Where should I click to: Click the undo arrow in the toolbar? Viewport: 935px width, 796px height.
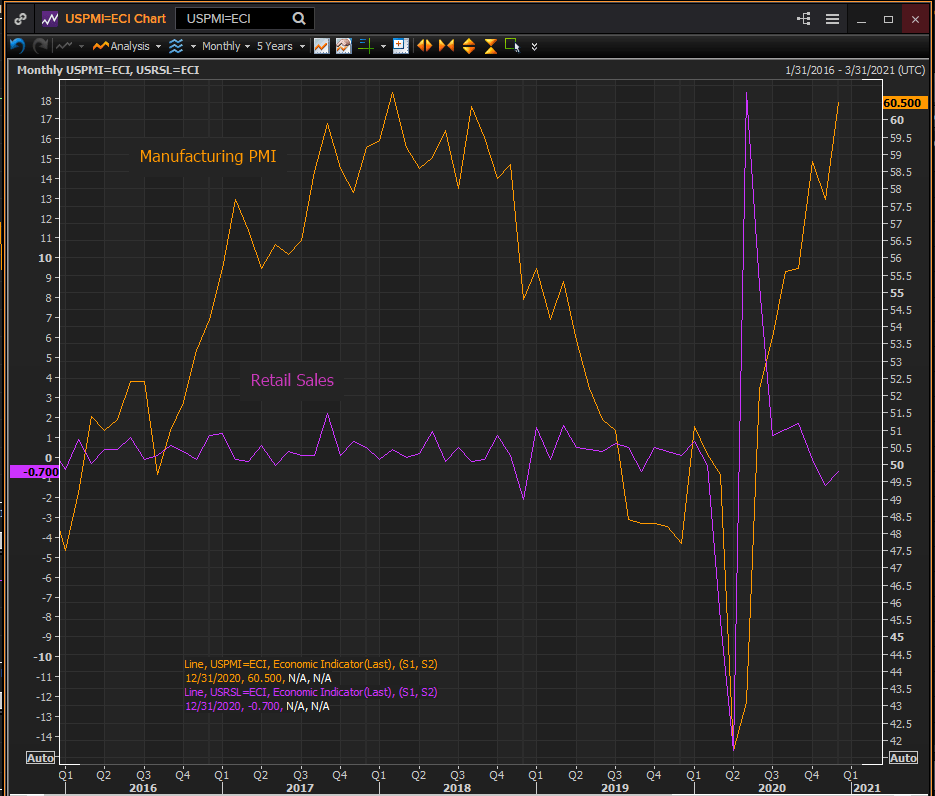[16, 46]
